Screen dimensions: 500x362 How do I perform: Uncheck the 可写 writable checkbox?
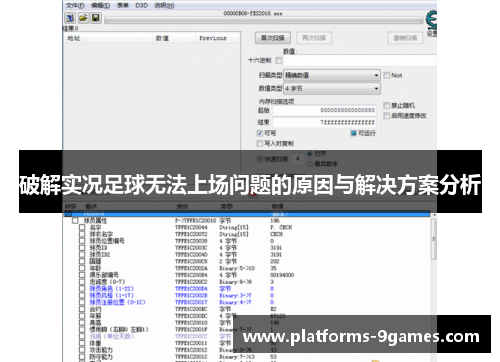260,133
